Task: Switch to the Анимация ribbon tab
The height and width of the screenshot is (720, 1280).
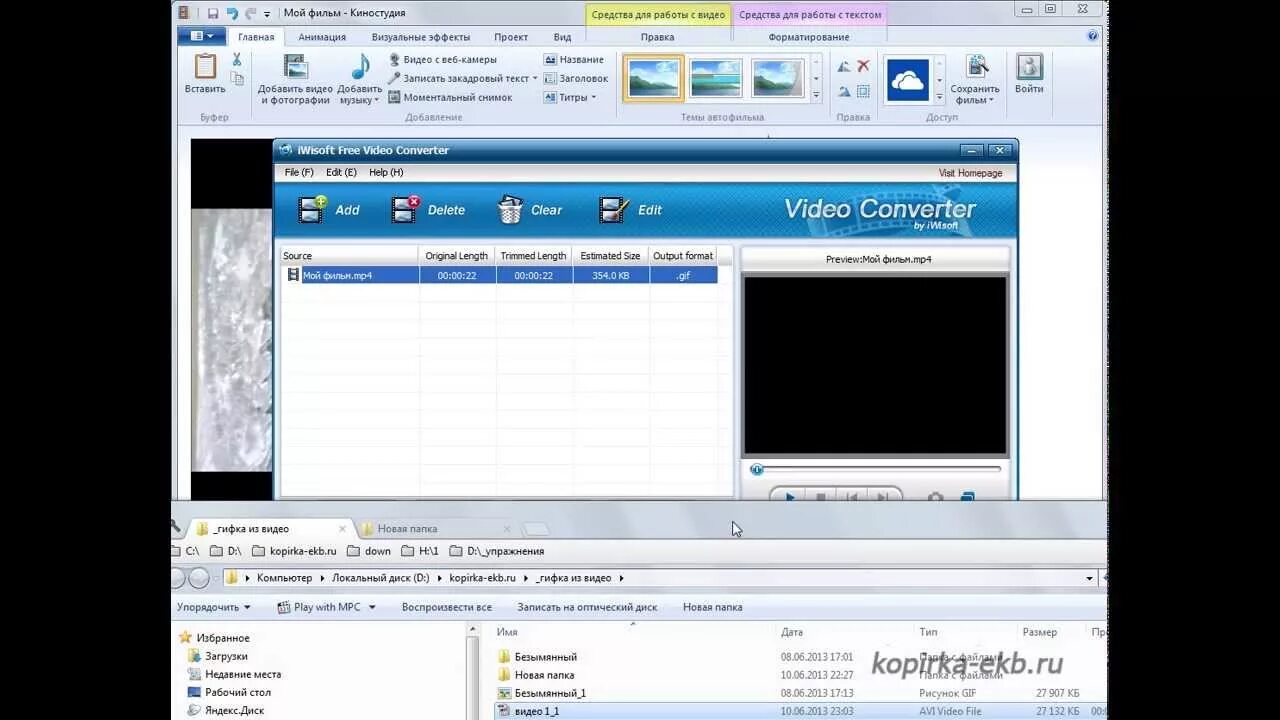Action: pos(322,37)
